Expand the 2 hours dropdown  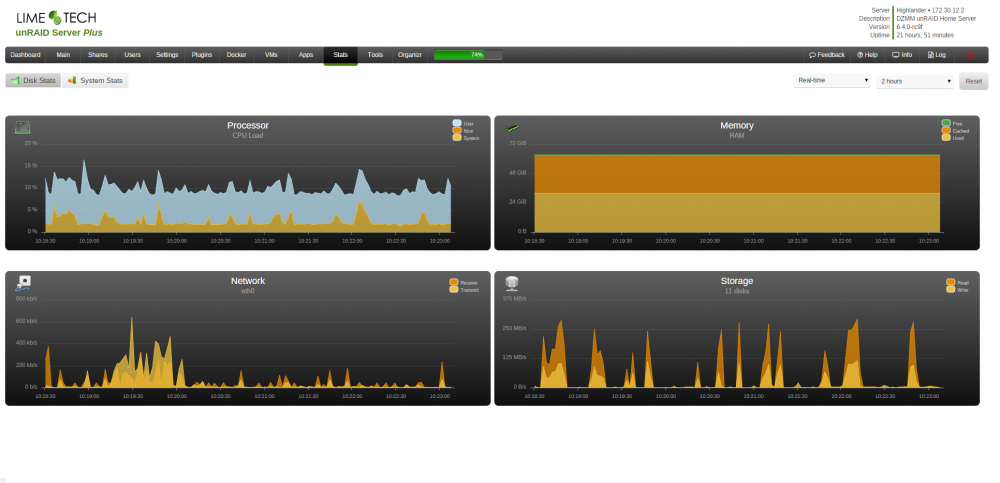pos(915,81)
